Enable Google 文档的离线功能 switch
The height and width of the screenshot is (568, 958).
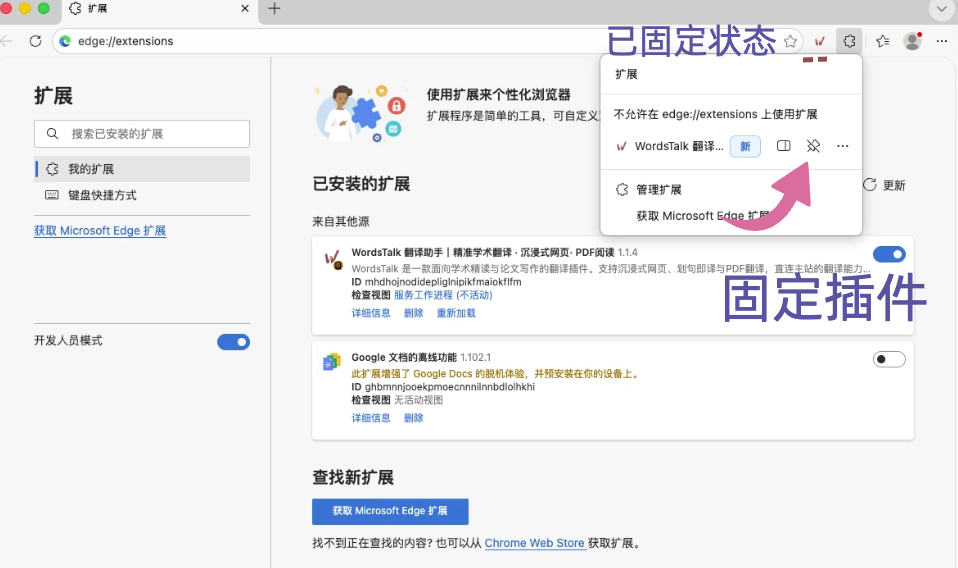click(x=889, y=359)
